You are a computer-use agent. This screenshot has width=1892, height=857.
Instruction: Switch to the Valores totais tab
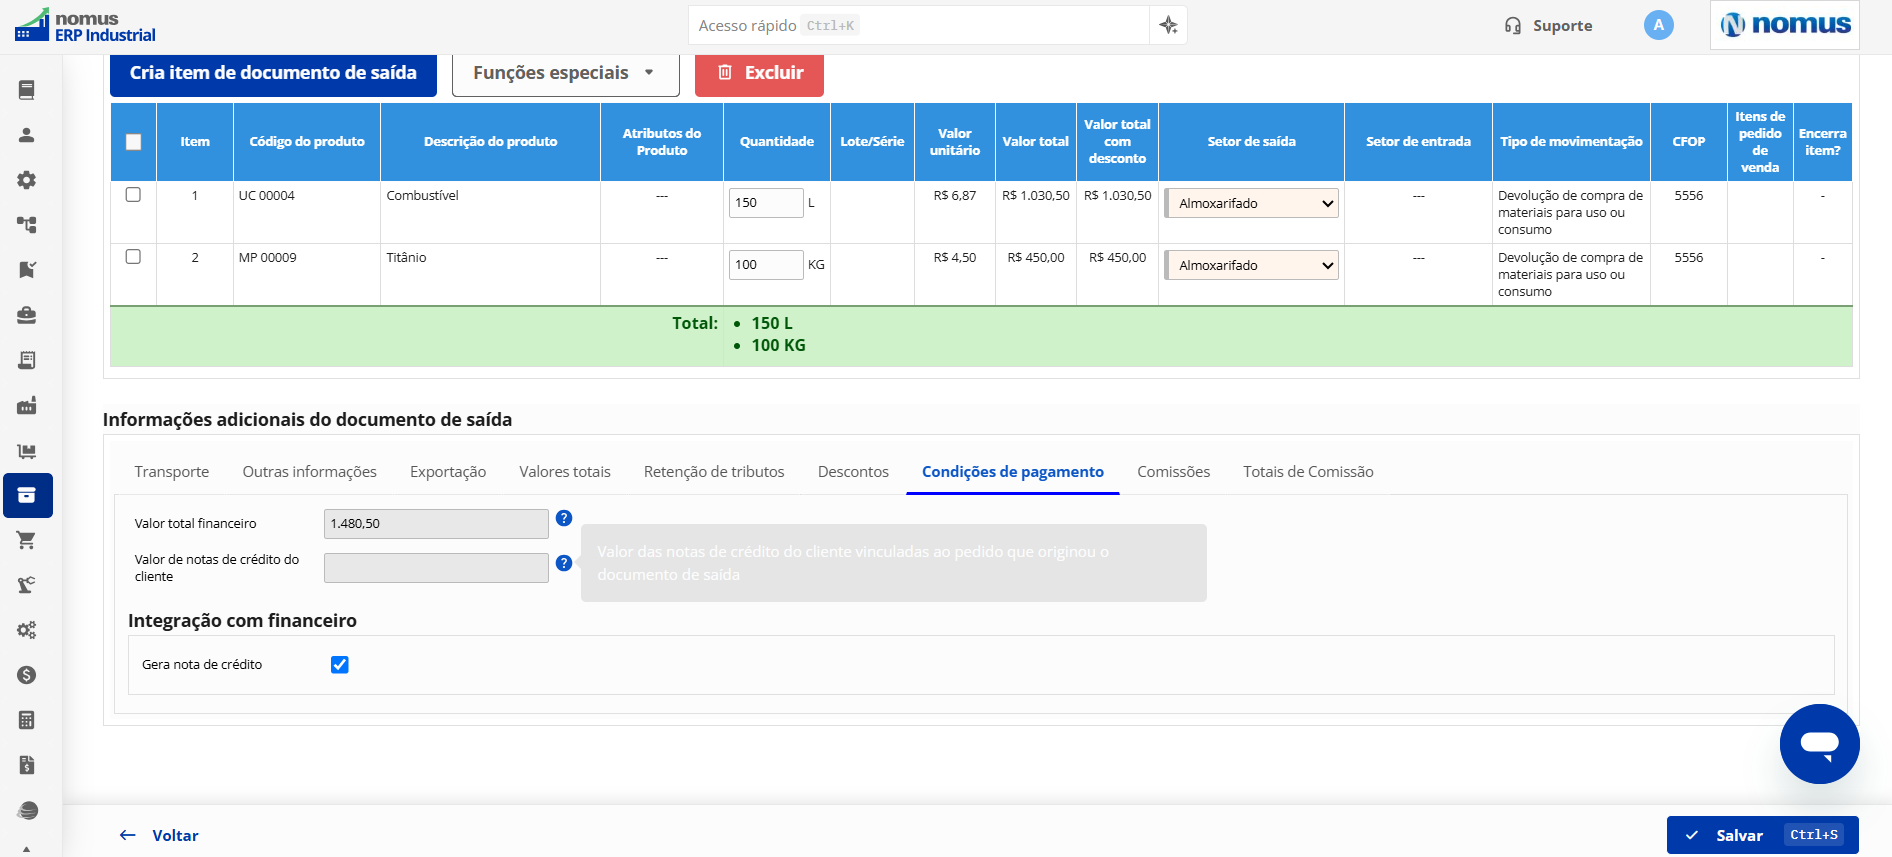click(565, 472)
